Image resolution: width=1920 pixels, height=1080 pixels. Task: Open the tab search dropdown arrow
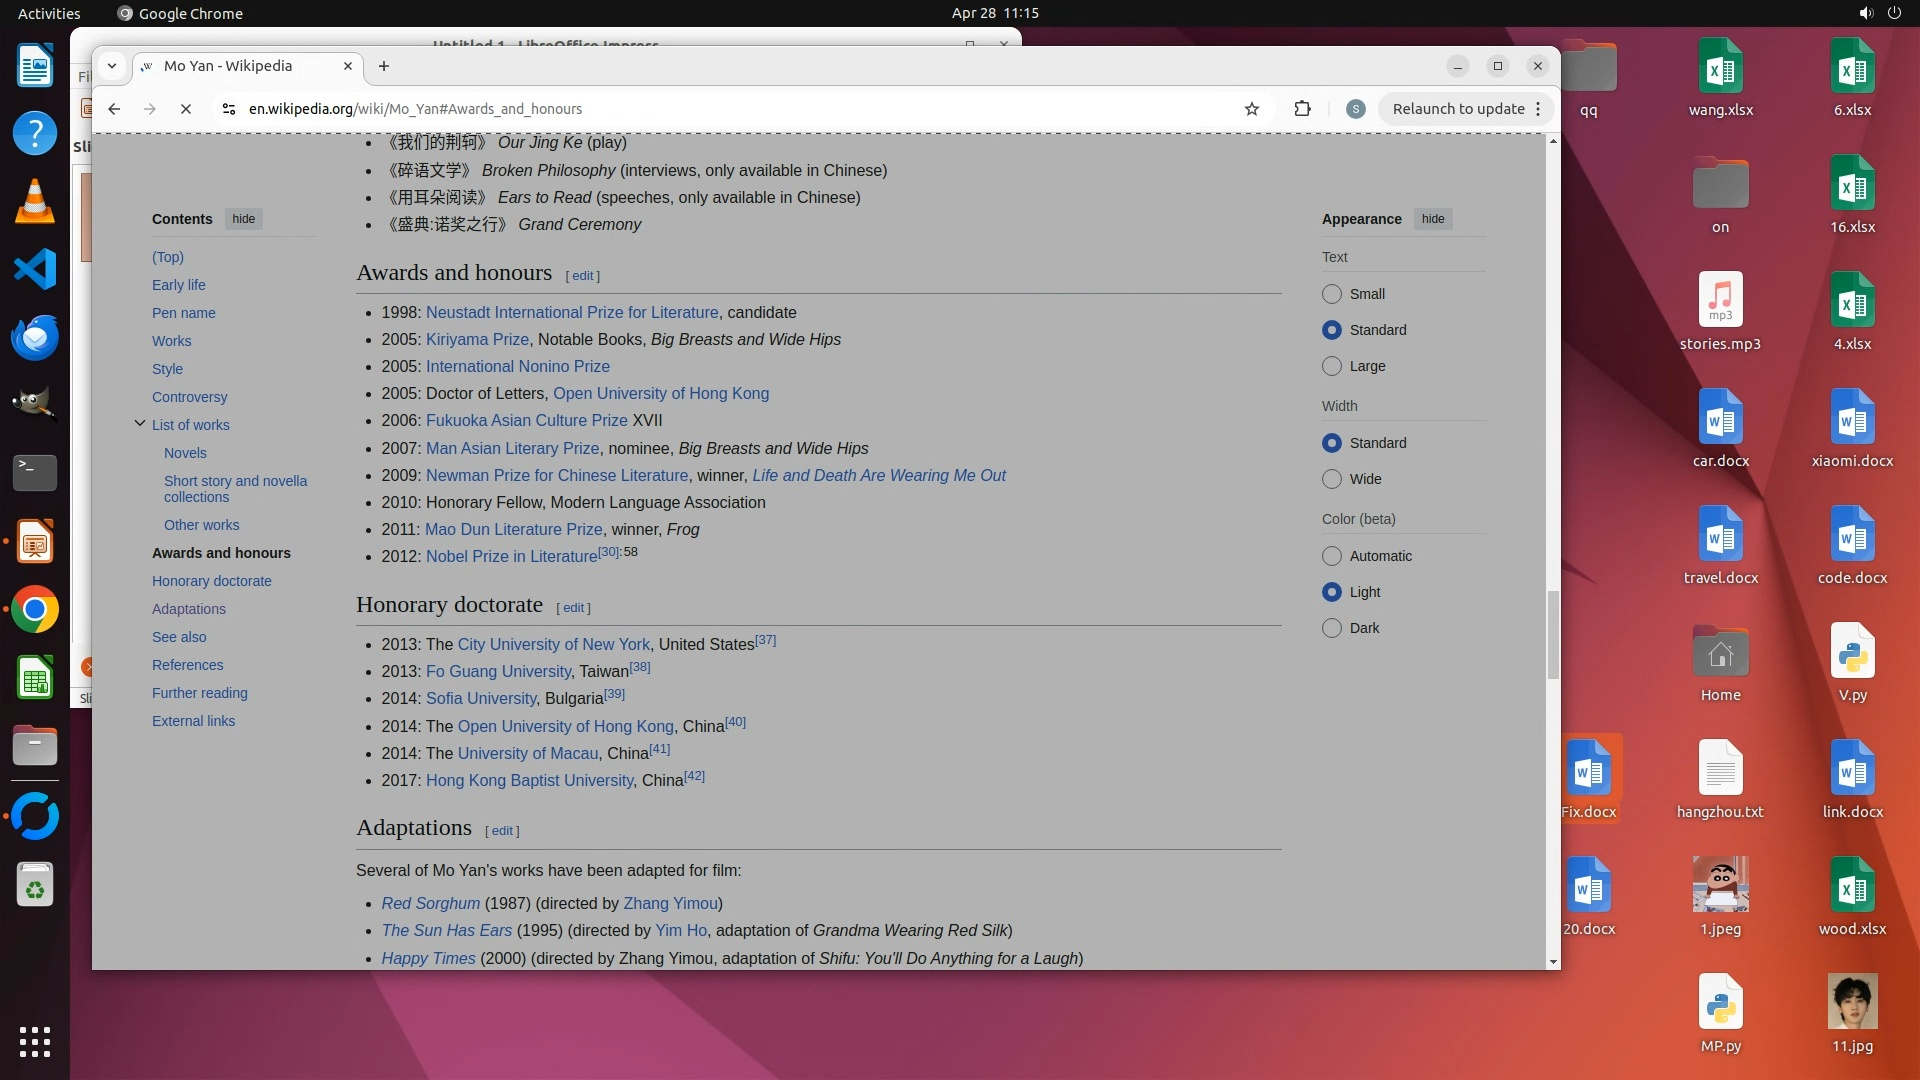112,66
